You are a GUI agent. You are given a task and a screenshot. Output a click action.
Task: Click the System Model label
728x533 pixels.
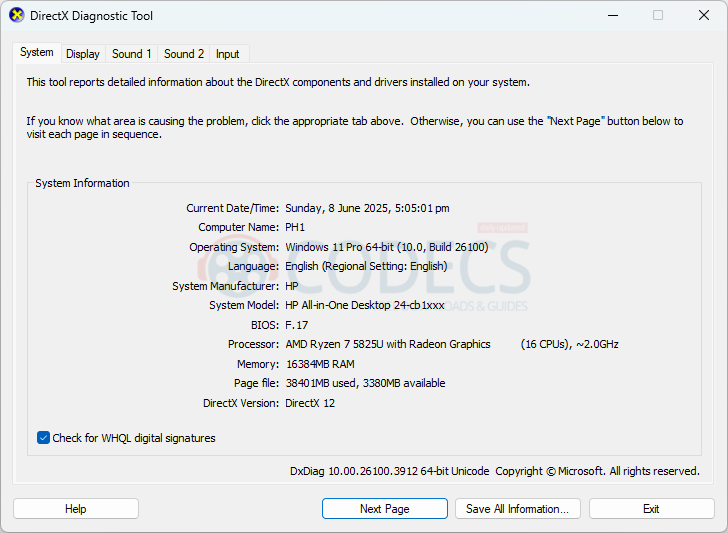(x=244, y=305)
